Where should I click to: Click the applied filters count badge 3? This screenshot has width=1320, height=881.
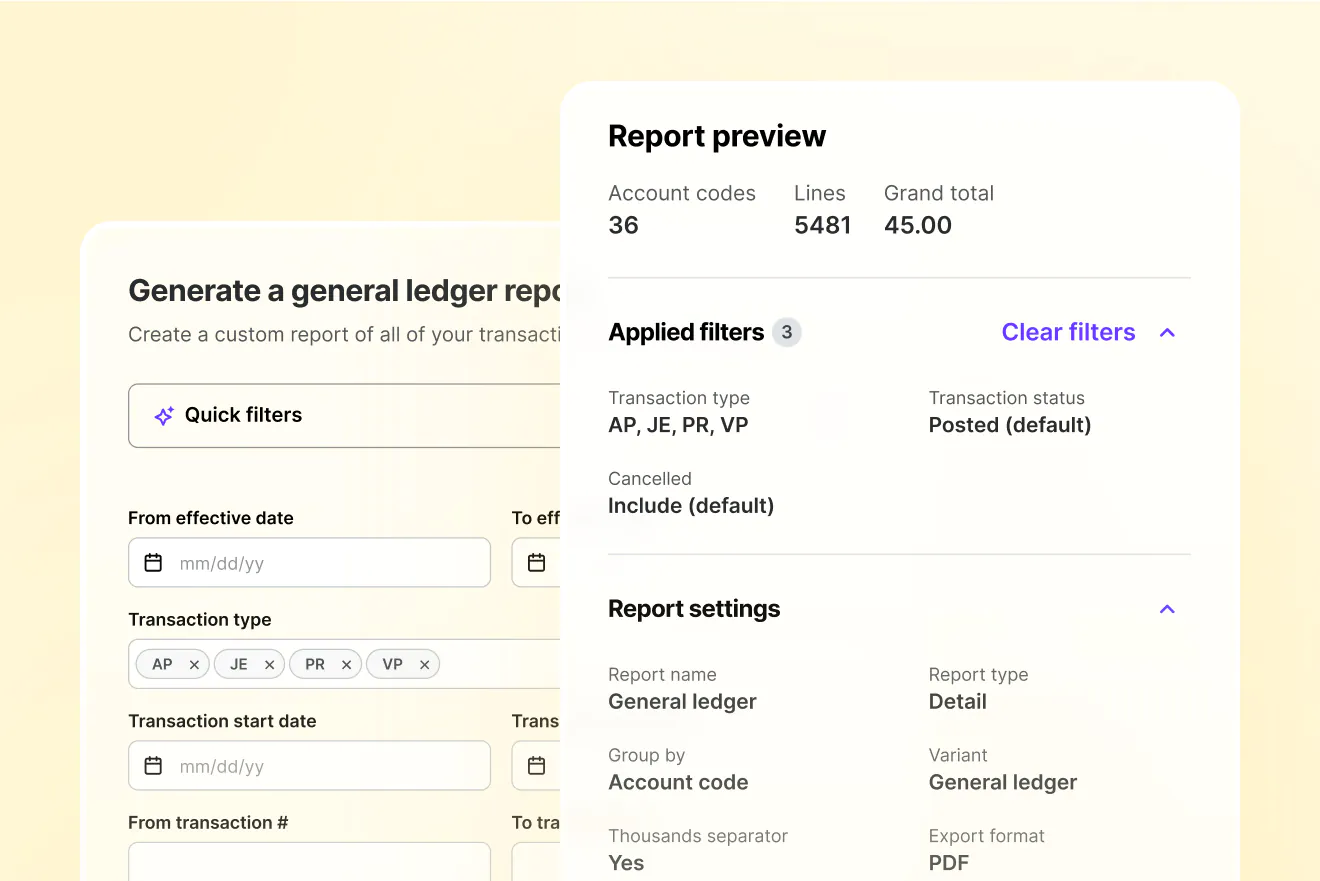[x=787, y=332]
